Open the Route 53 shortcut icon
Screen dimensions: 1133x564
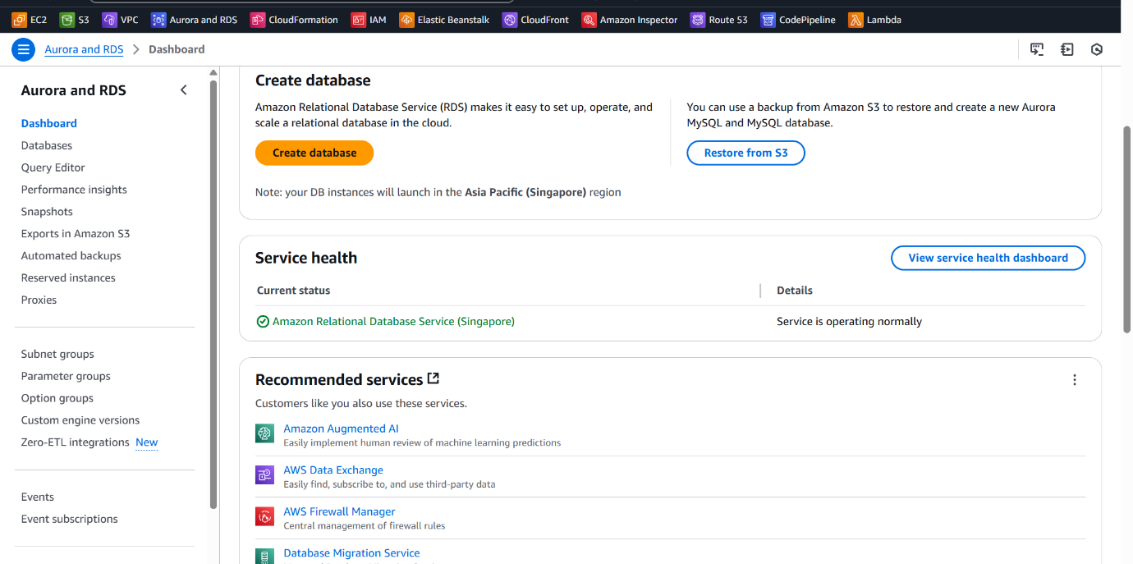[697, 20]
